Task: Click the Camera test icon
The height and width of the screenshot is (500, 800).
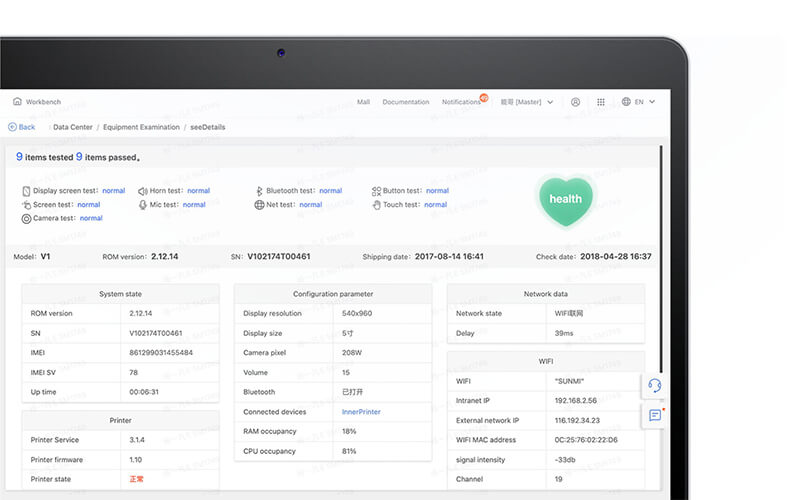Action: pyautogui.click(x=26, y=218)
